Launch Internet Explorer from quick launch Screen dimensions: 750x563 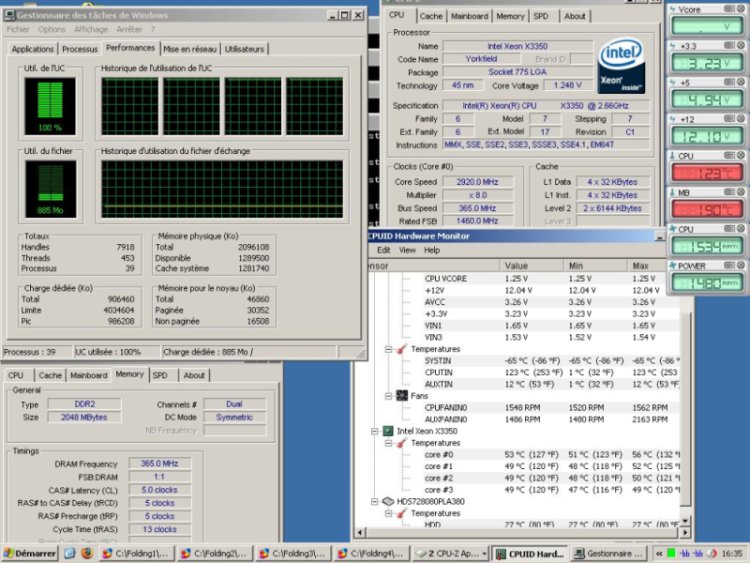click(70, 553)
